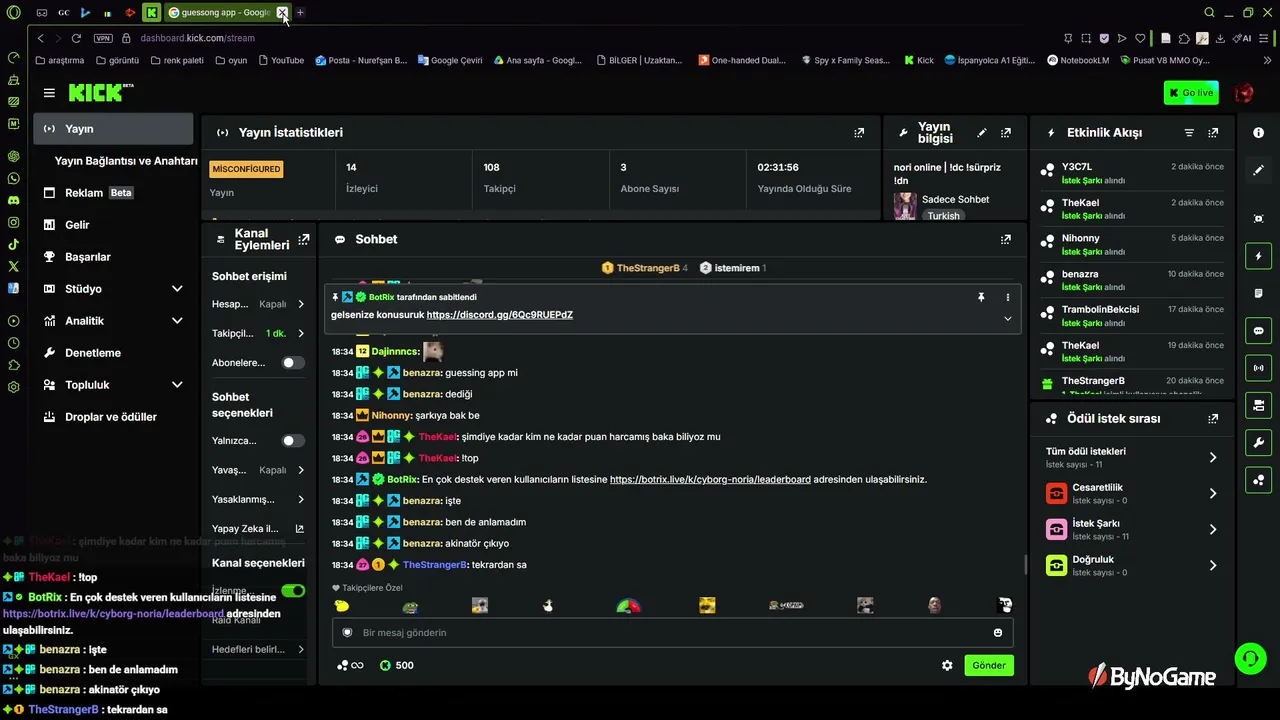This screenshot has height=720, width=1280.
Task: Pop out the Yayın bilgisi panel
Action: (1006, 132)
